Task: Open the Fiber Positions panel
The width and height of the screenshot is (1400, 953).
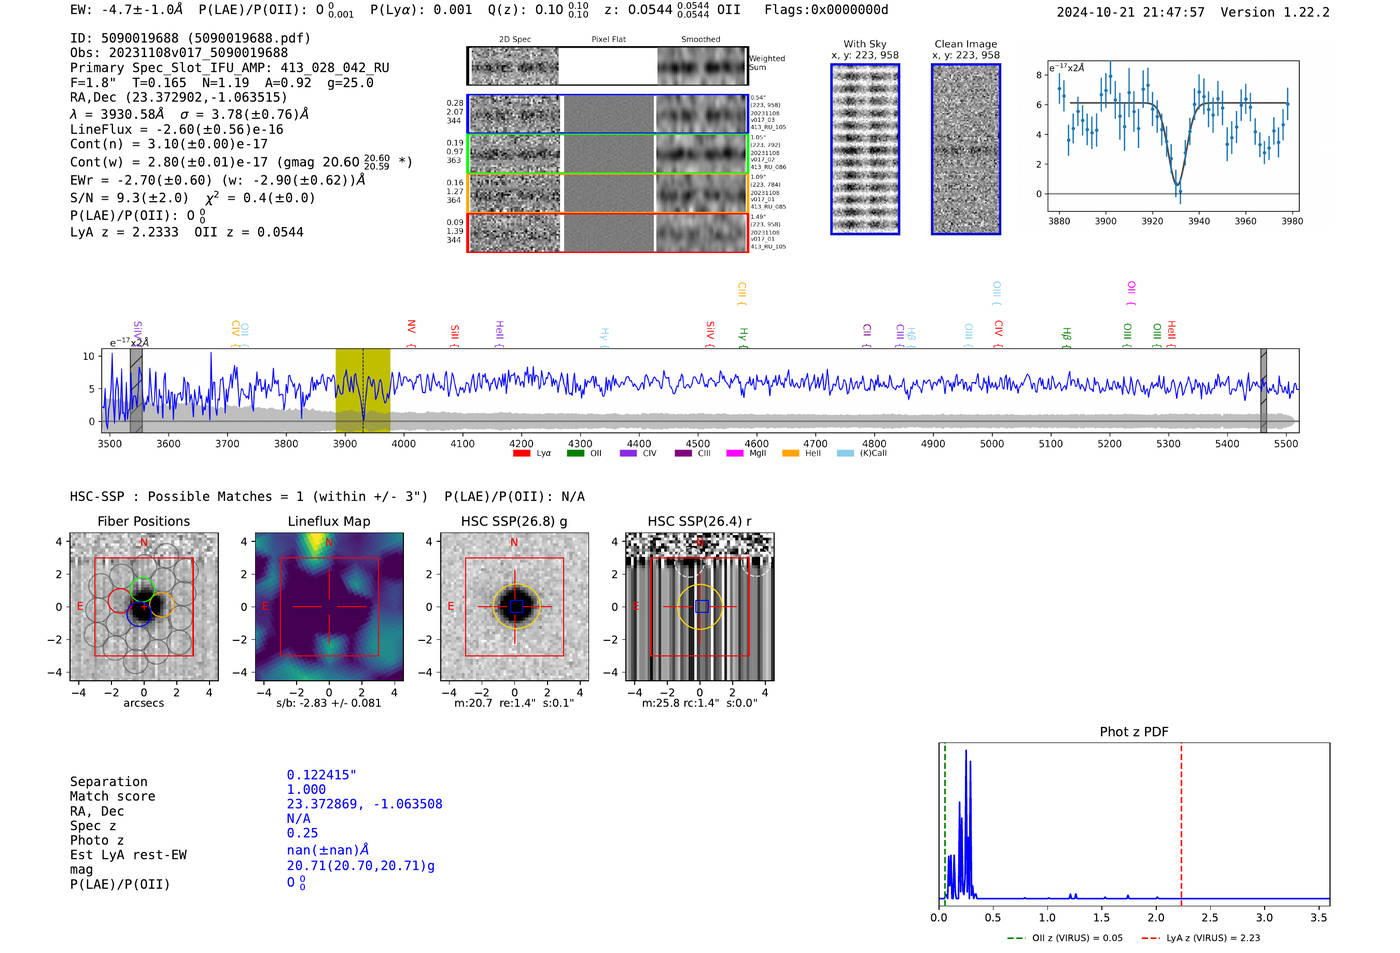Action: [144, 607]
